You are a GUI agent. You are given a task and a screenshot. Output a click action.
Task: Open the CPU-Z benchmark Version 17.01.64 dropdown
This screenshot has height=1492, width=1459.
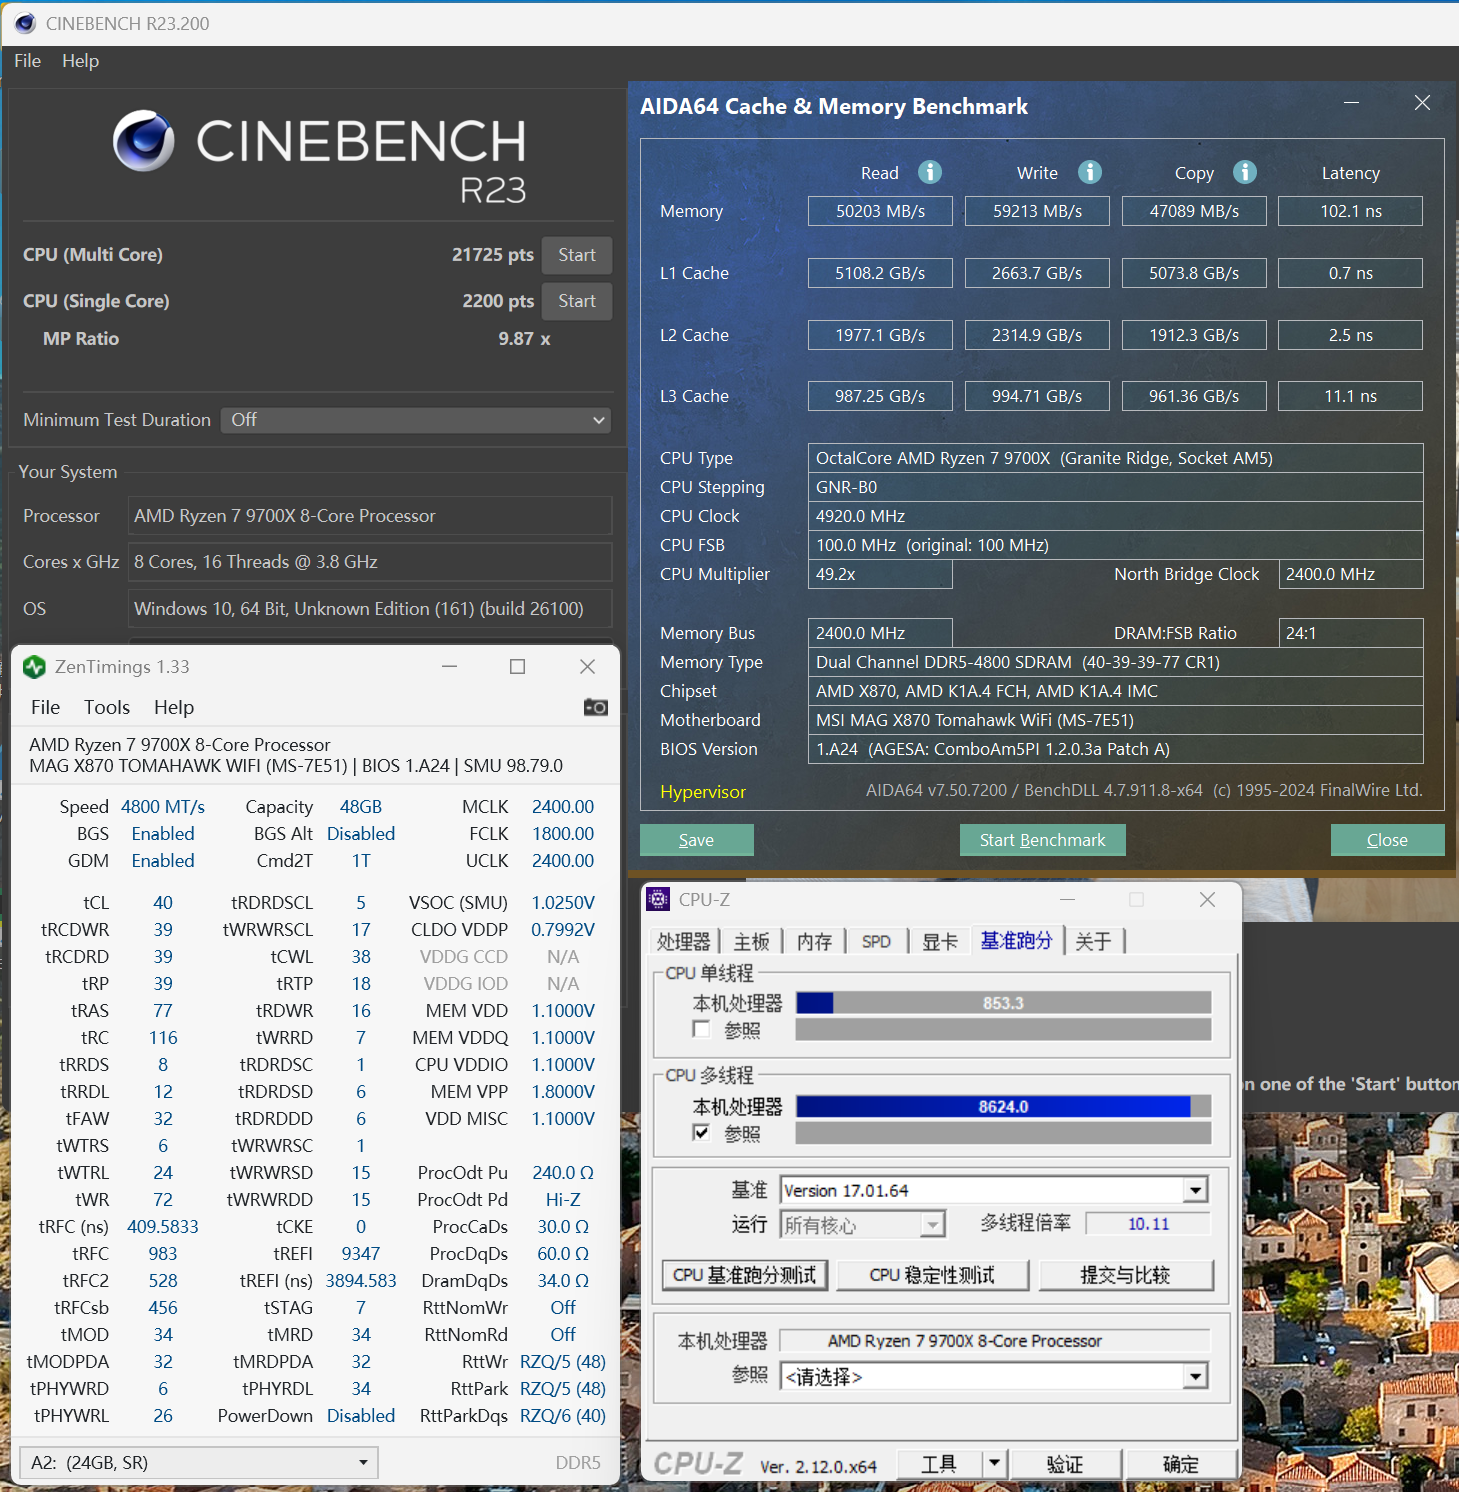point(1195,1190)
